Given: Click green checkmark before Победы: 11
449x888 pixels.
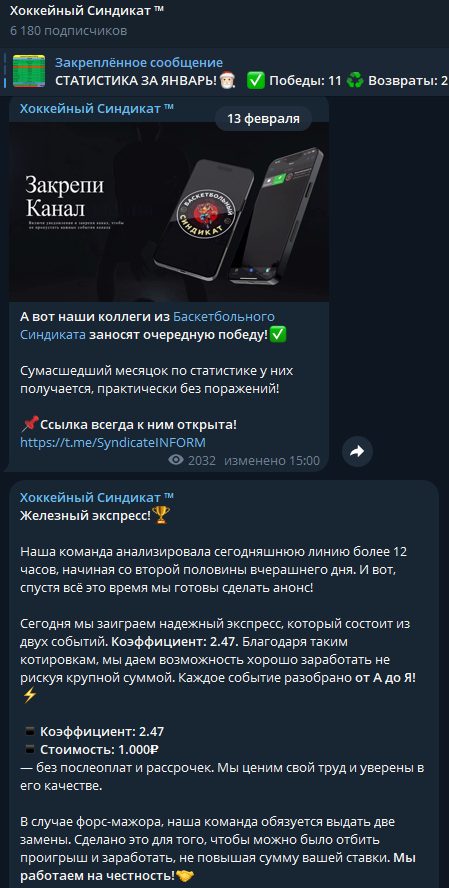Looking at the screenshot, I should coord(256,80).
